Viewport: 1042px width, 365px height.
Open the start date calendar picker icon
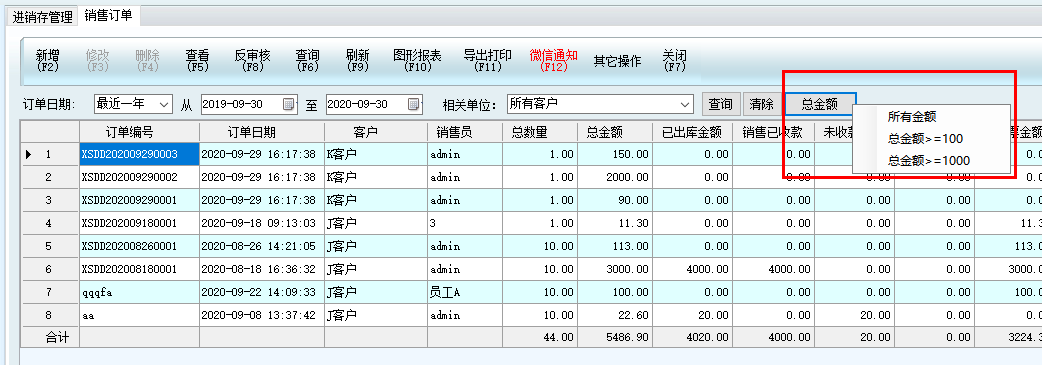click(x=289, y=104)
